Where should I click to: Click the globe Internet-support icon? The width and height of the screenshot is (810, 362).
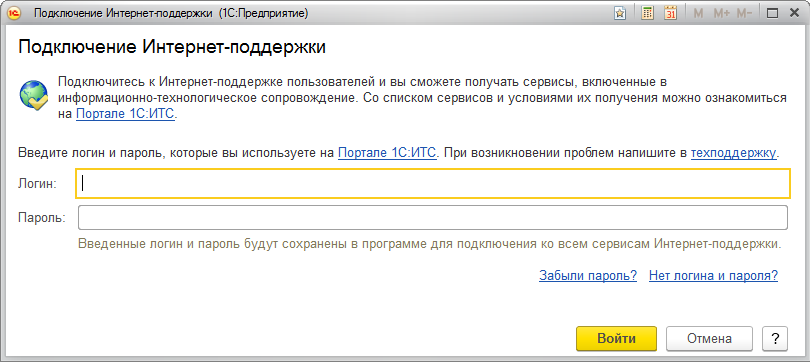tap(34, 96)
